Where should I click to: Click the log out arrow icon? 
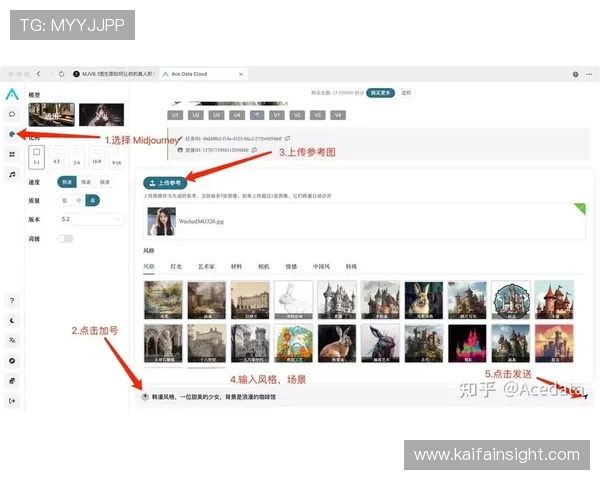tap(12, 401)
